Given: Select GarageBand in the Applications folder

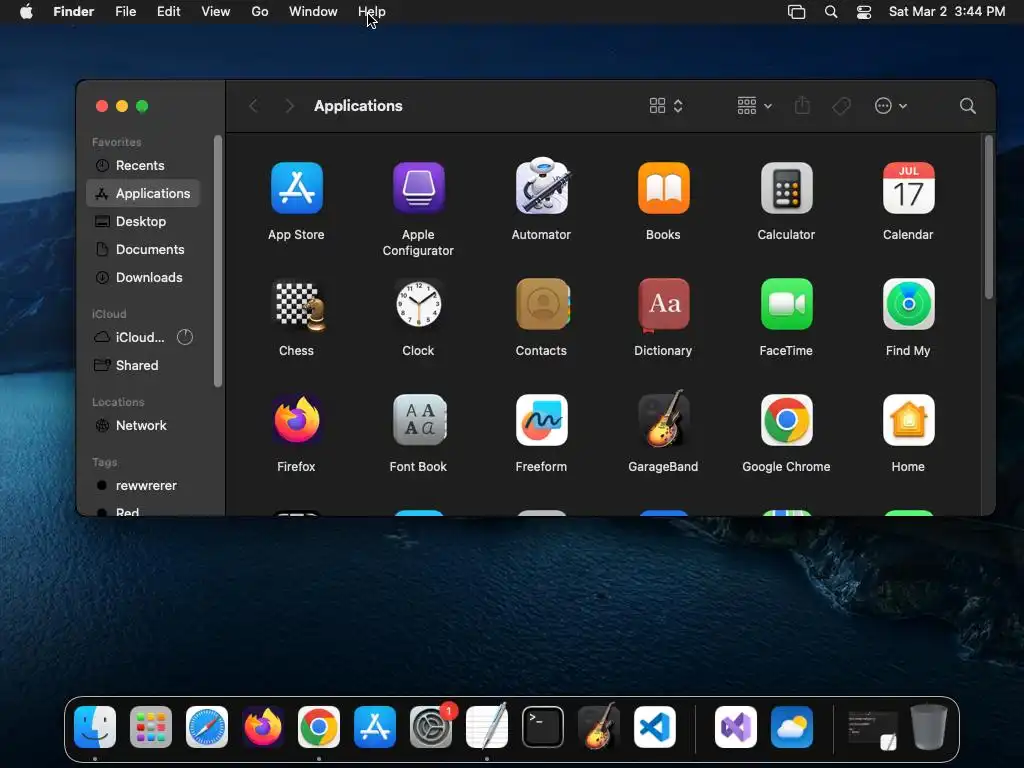Looking at the screenshot, I should (x=664, y=419).
